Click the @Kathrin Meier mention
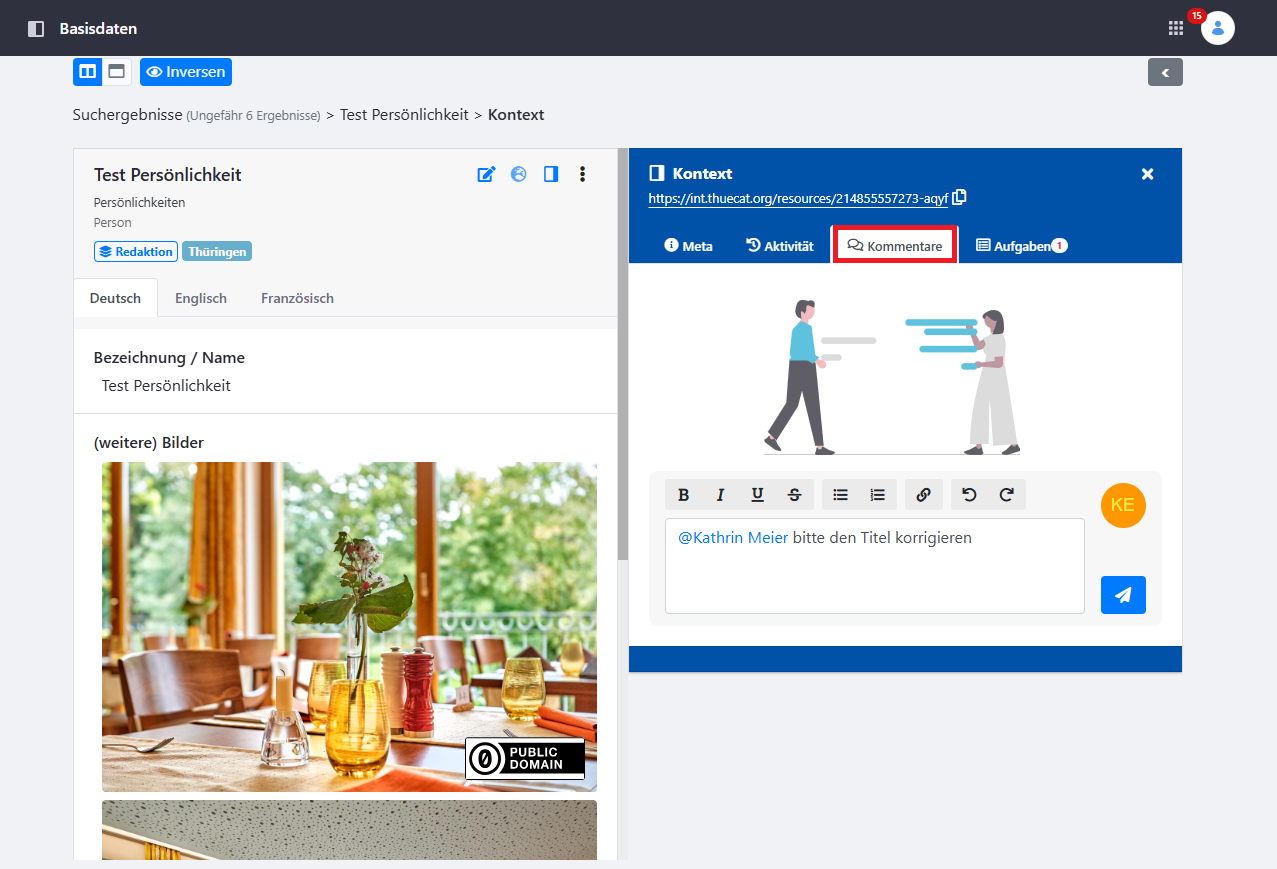Screen dimensions: 1277x869 (733, 538)
